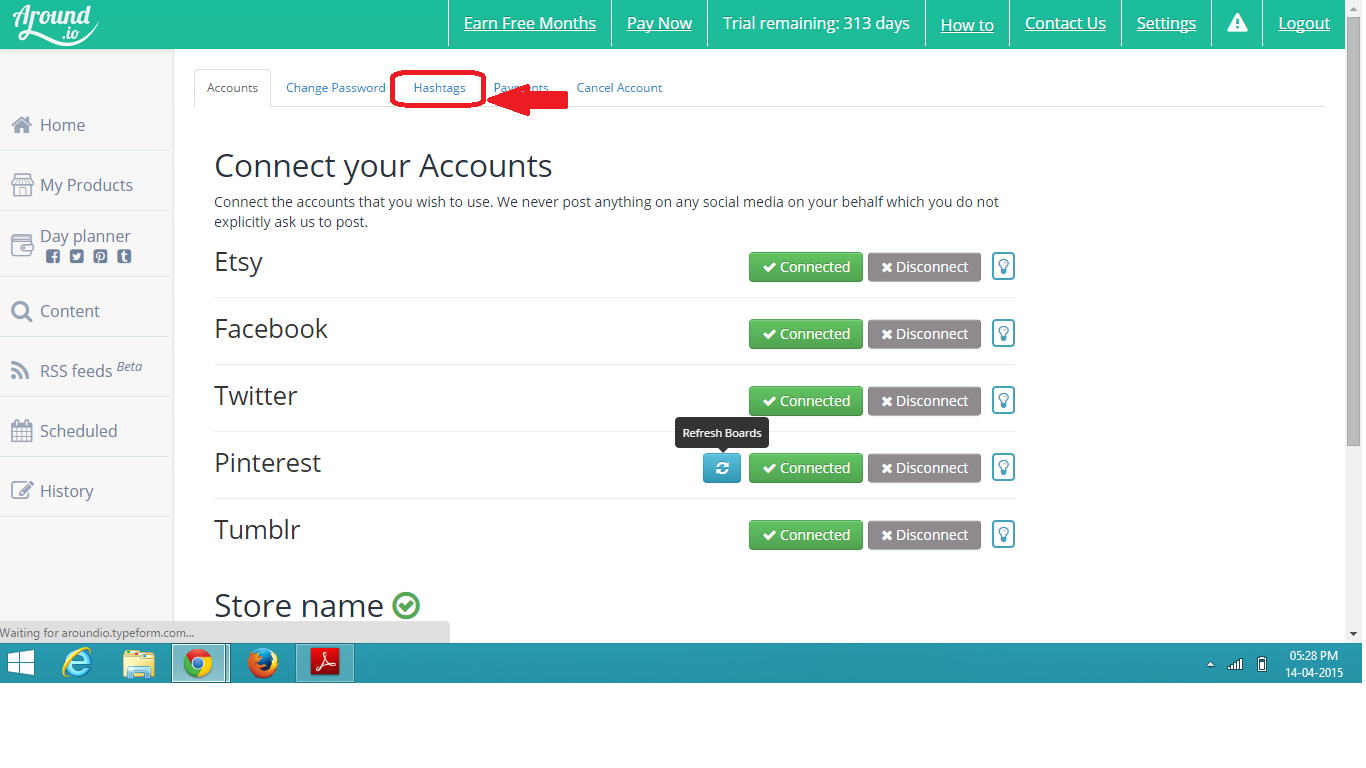1366x768 pixels.
Task: Disconnect the Pinterest account
Action: 924,468
